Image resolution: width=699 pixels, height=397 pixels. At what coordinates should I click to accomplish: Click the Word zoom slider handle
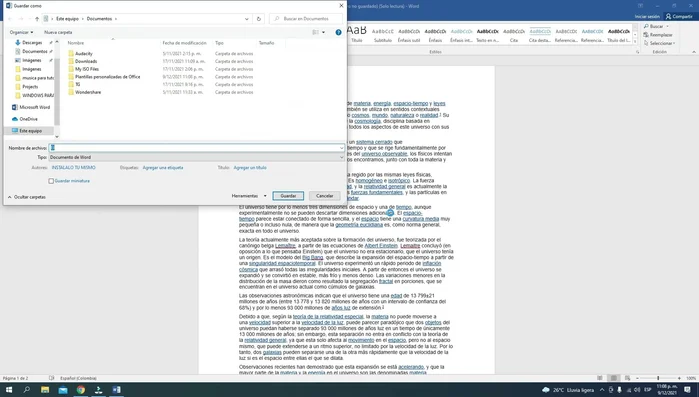(658, 378)
